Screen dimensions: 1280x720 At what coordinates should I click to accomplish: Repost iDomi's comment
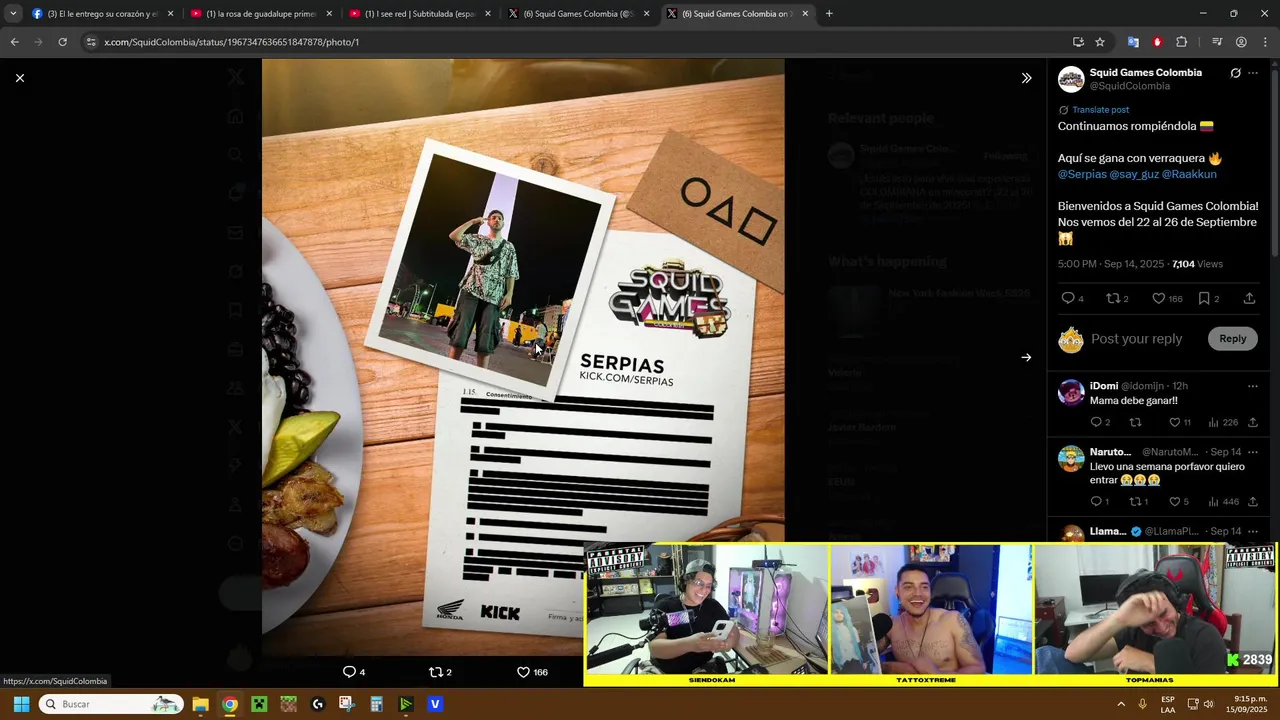tap(1135, 422)
